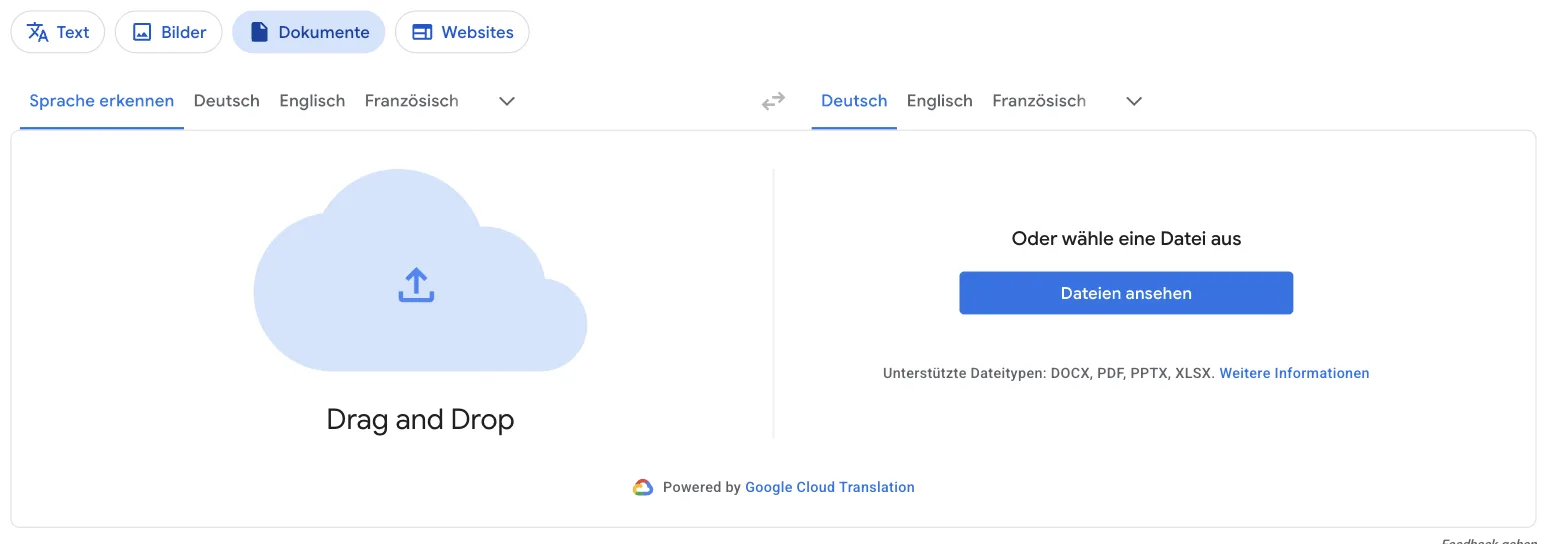Viewport: 1568px width, 545px height.
Task: Set target language to Englisch
Action: (x=940, y=101)
